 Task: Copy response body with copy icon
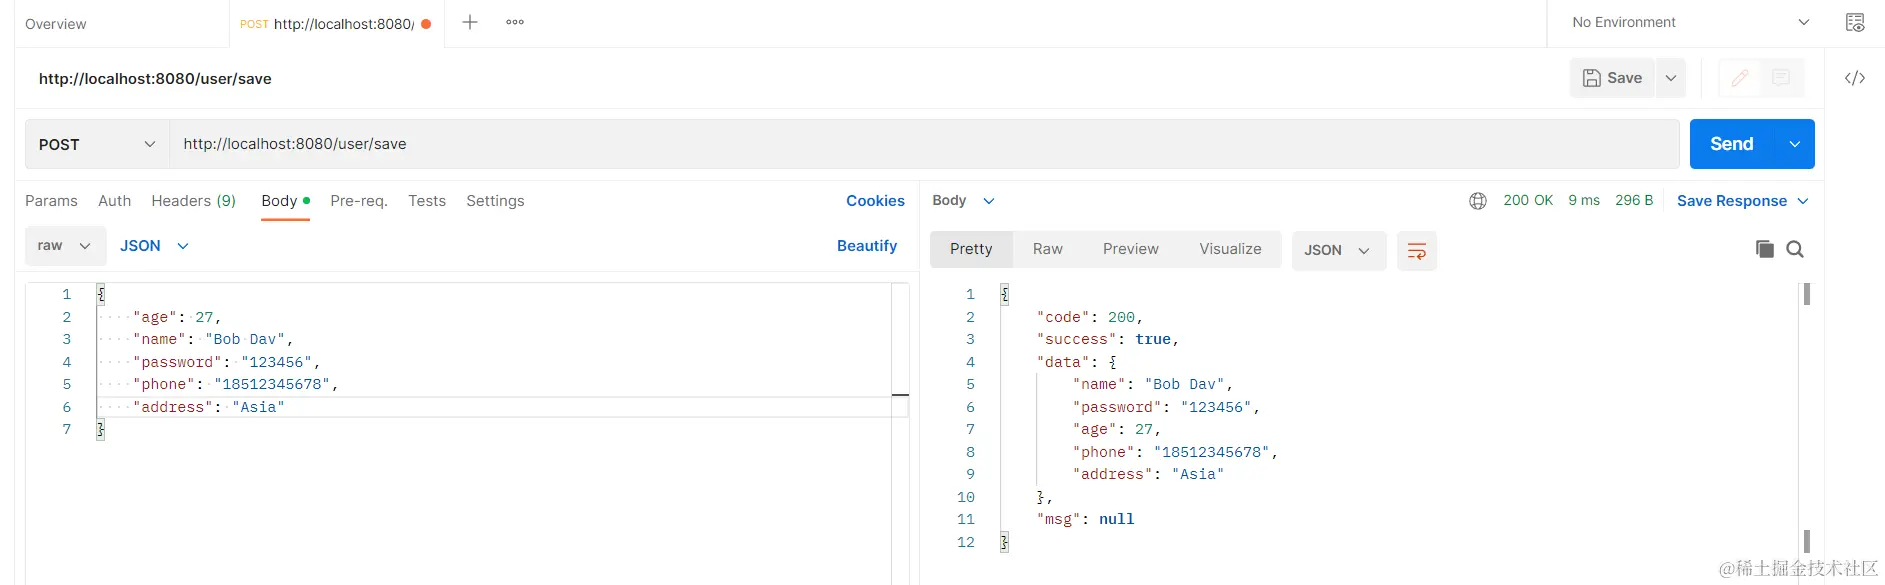coord(1764,249)
